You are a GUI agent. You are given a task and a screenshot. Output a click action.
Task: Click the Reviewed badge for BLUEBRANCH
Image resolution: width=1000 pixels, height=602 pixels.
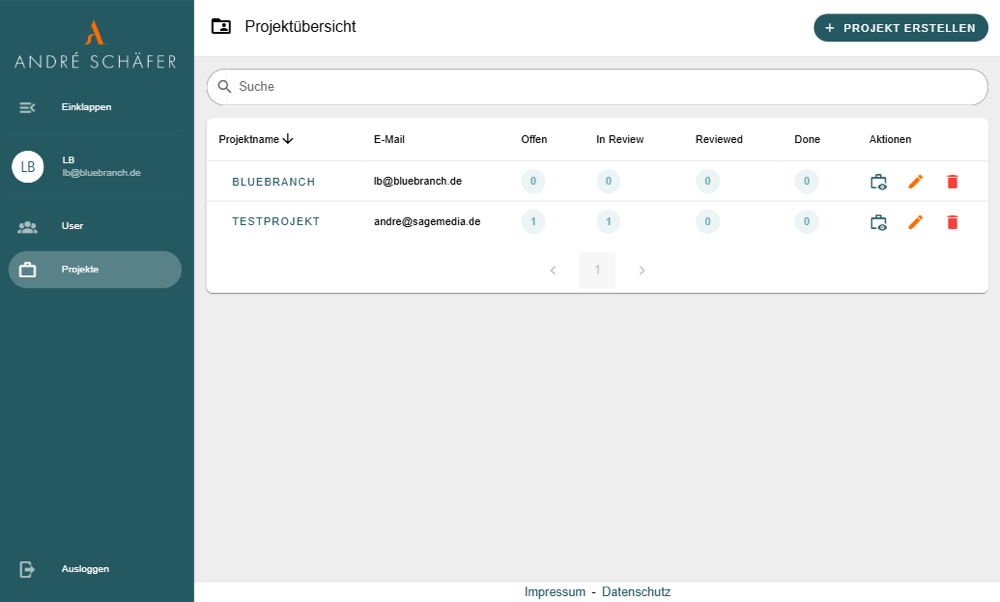click(707, 181)
